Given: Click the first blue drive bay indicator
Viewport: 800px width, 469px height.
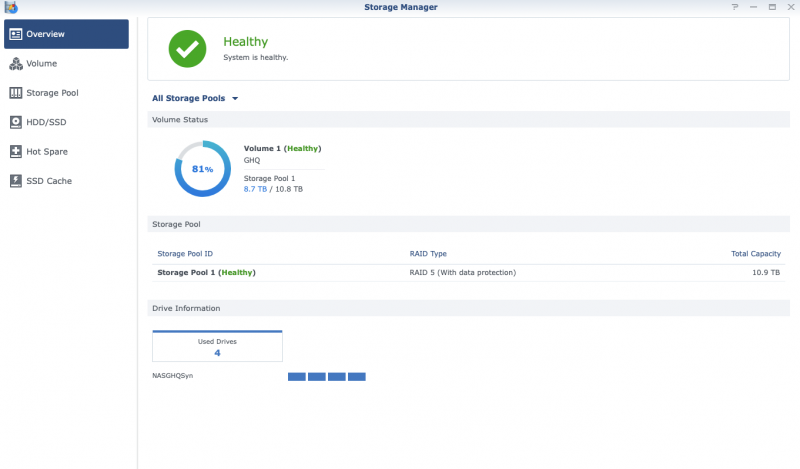Looking at the screenshot, I should [297, 377].
